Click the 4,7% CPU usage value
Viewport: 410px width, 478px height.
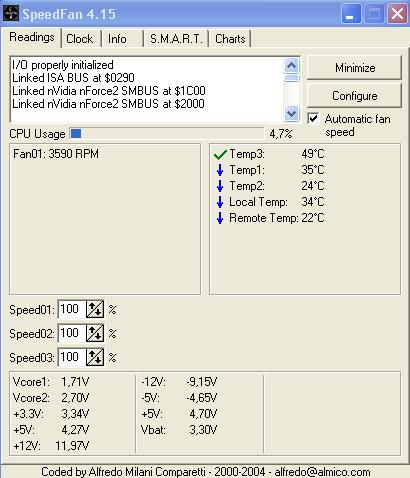pyautogui.click(x=281, y=134)
